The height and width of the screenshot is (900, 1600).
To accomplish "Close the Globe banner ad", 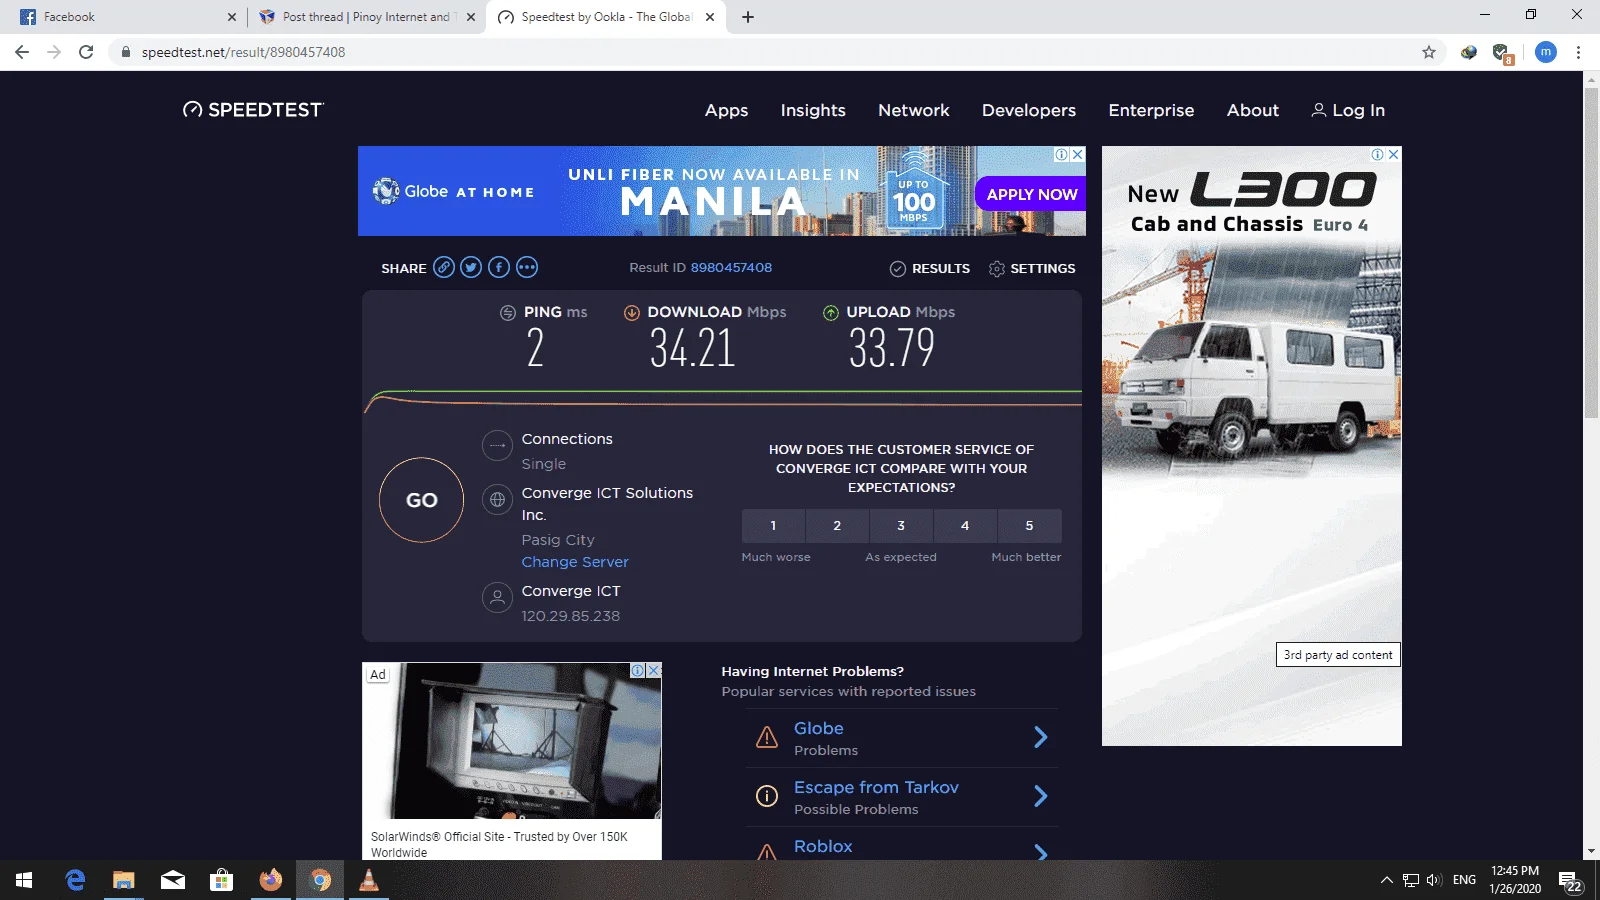I will (x=1078, y=154).
